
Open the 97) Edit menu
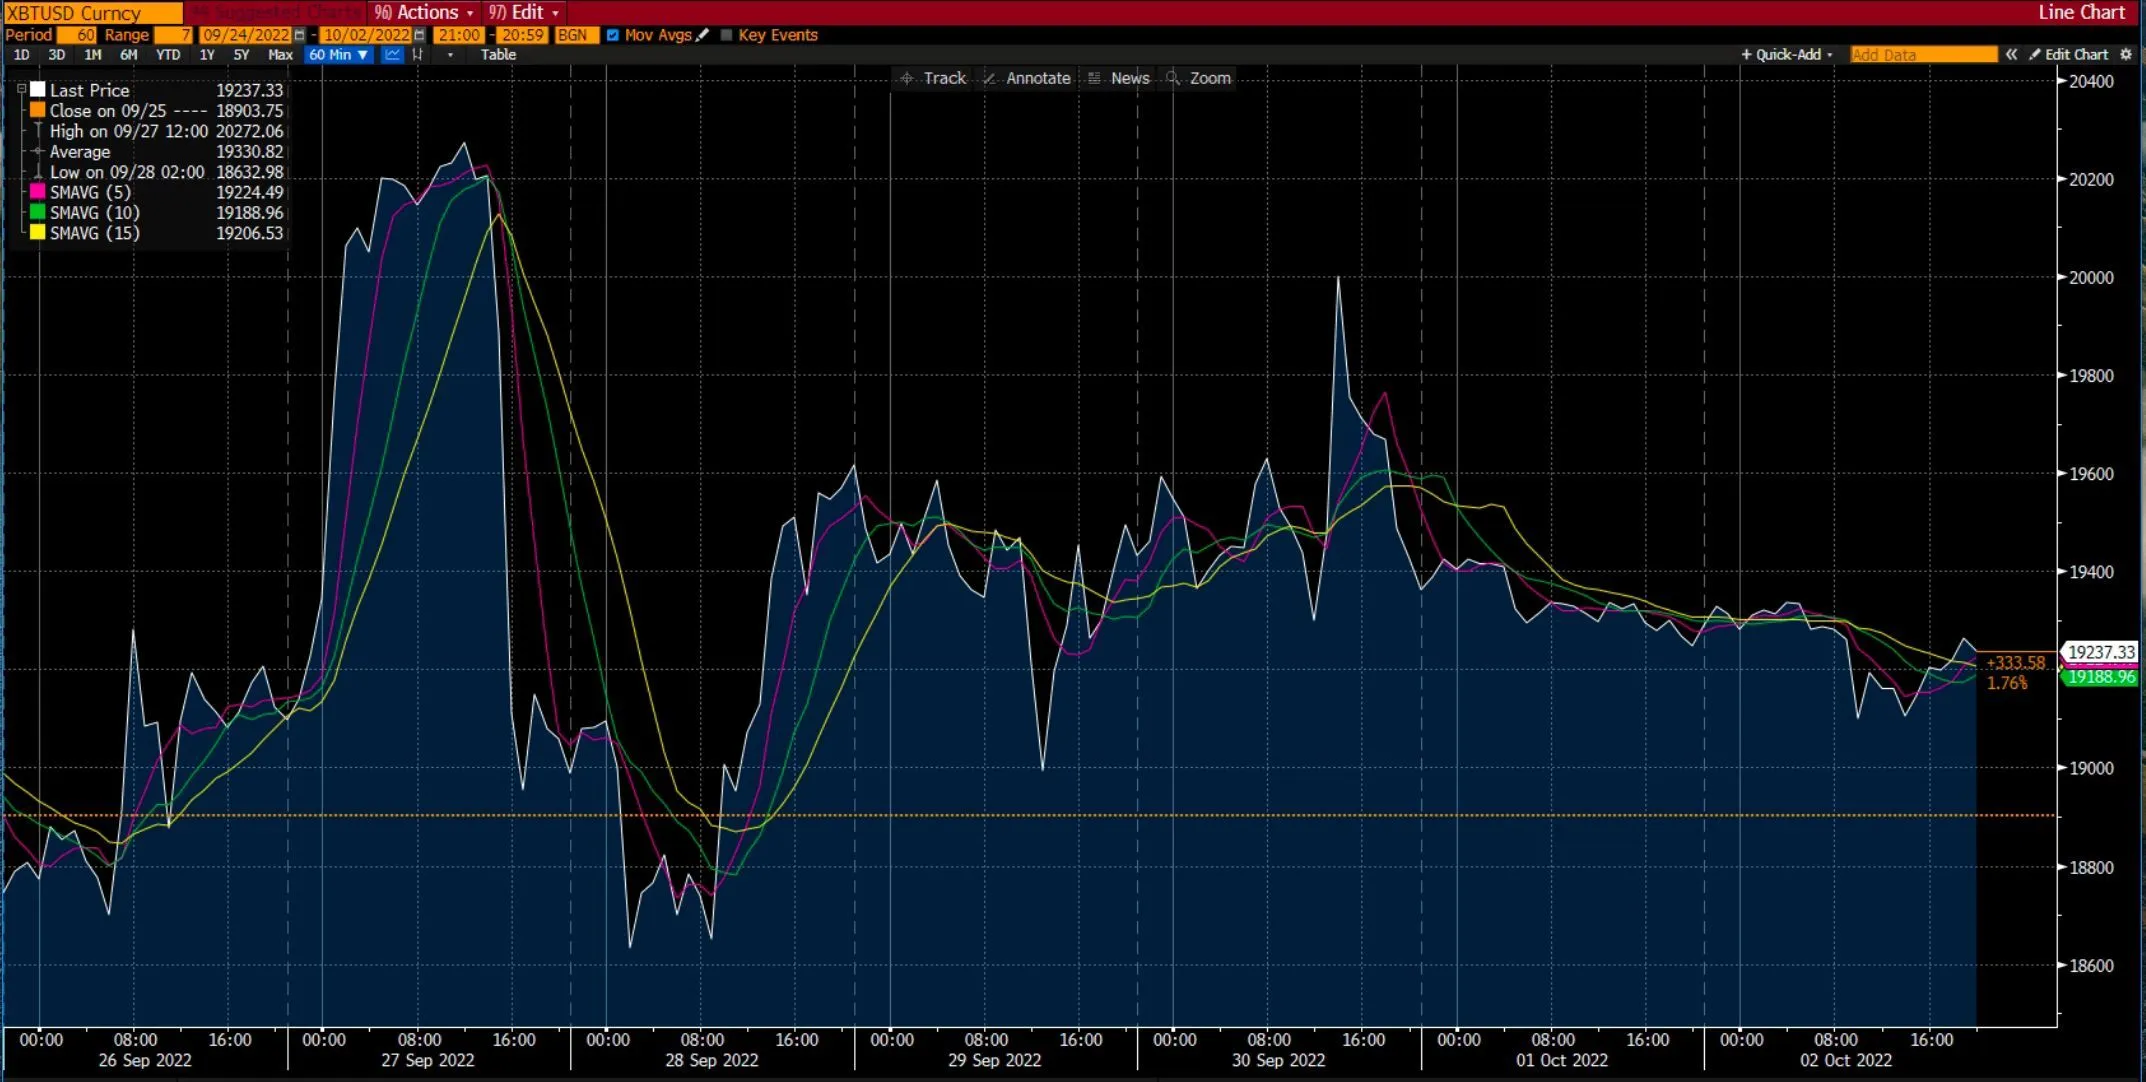(522, 12)
